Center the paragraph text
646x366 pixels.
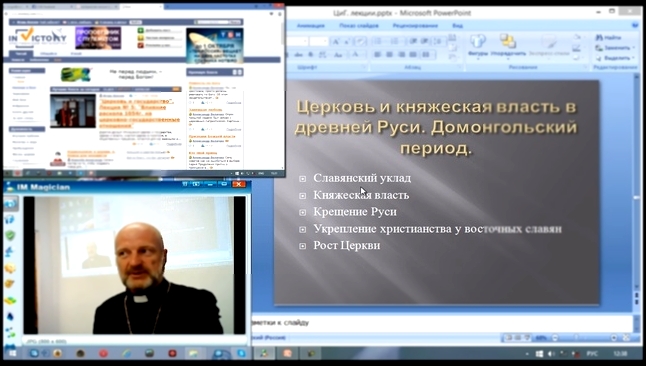pos(389,54)
